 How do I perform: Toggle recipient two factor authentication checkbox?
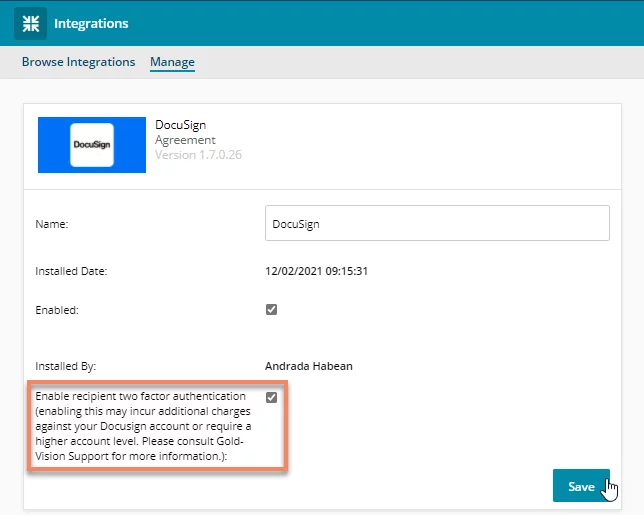[271, 397]
